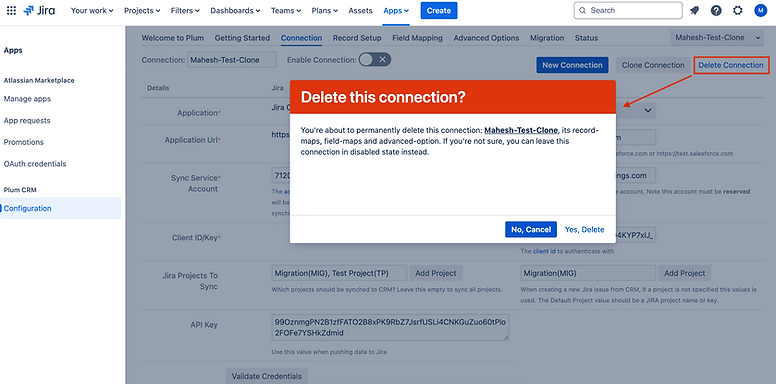Click the Validate Credentials button

coord(267,376)
